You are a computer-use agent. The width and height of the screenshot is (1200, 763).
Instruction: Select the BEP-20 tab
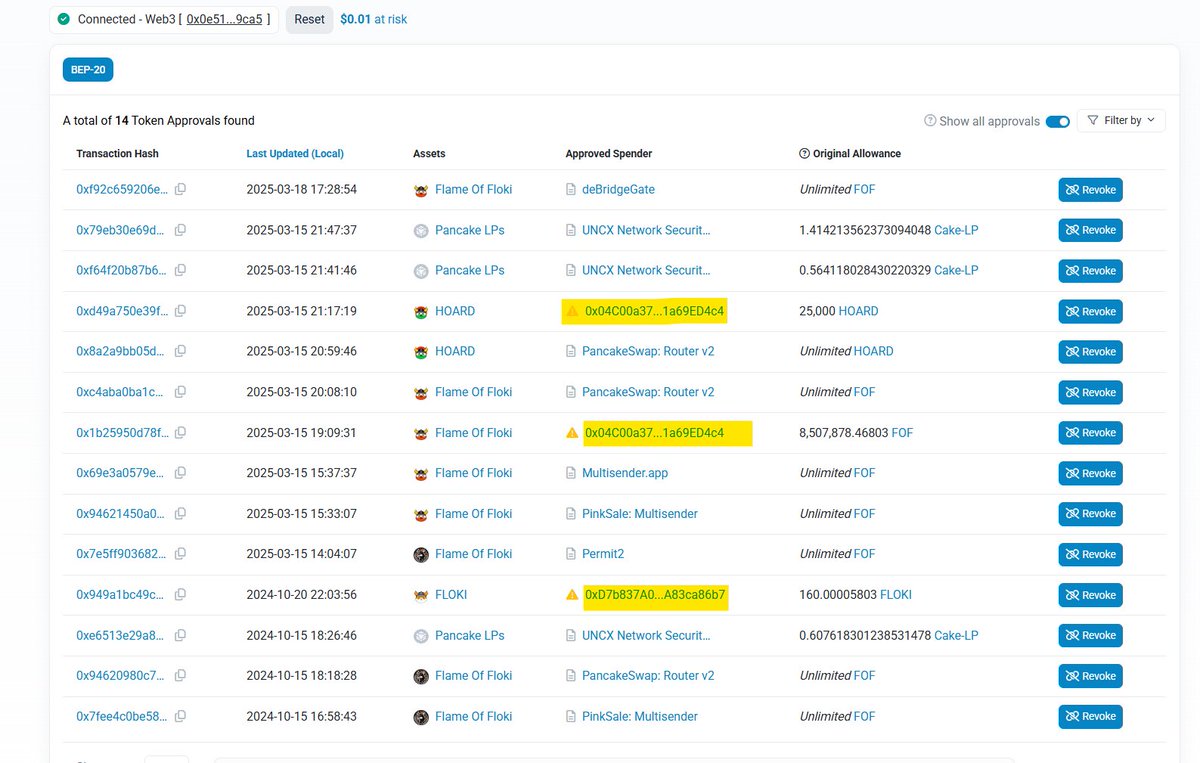point(88,70)
